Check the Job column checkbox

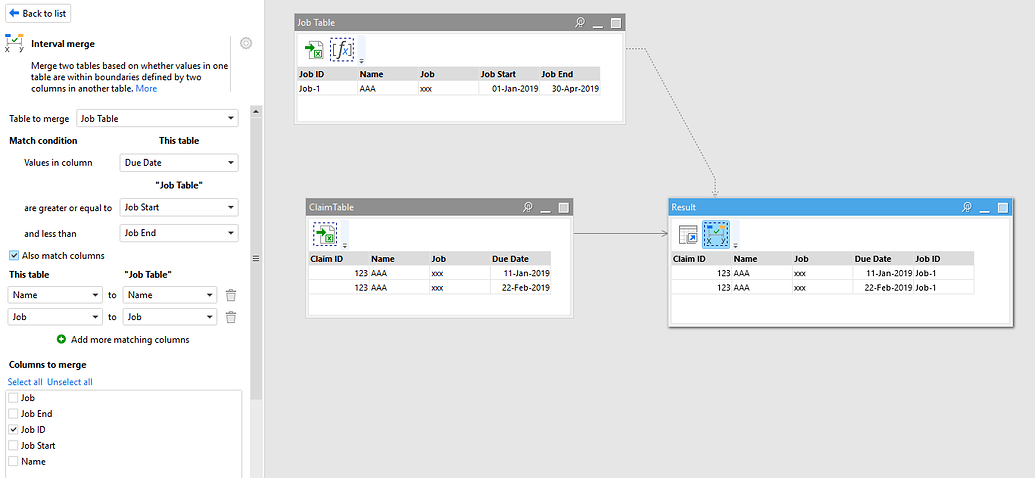coord(13,398)
